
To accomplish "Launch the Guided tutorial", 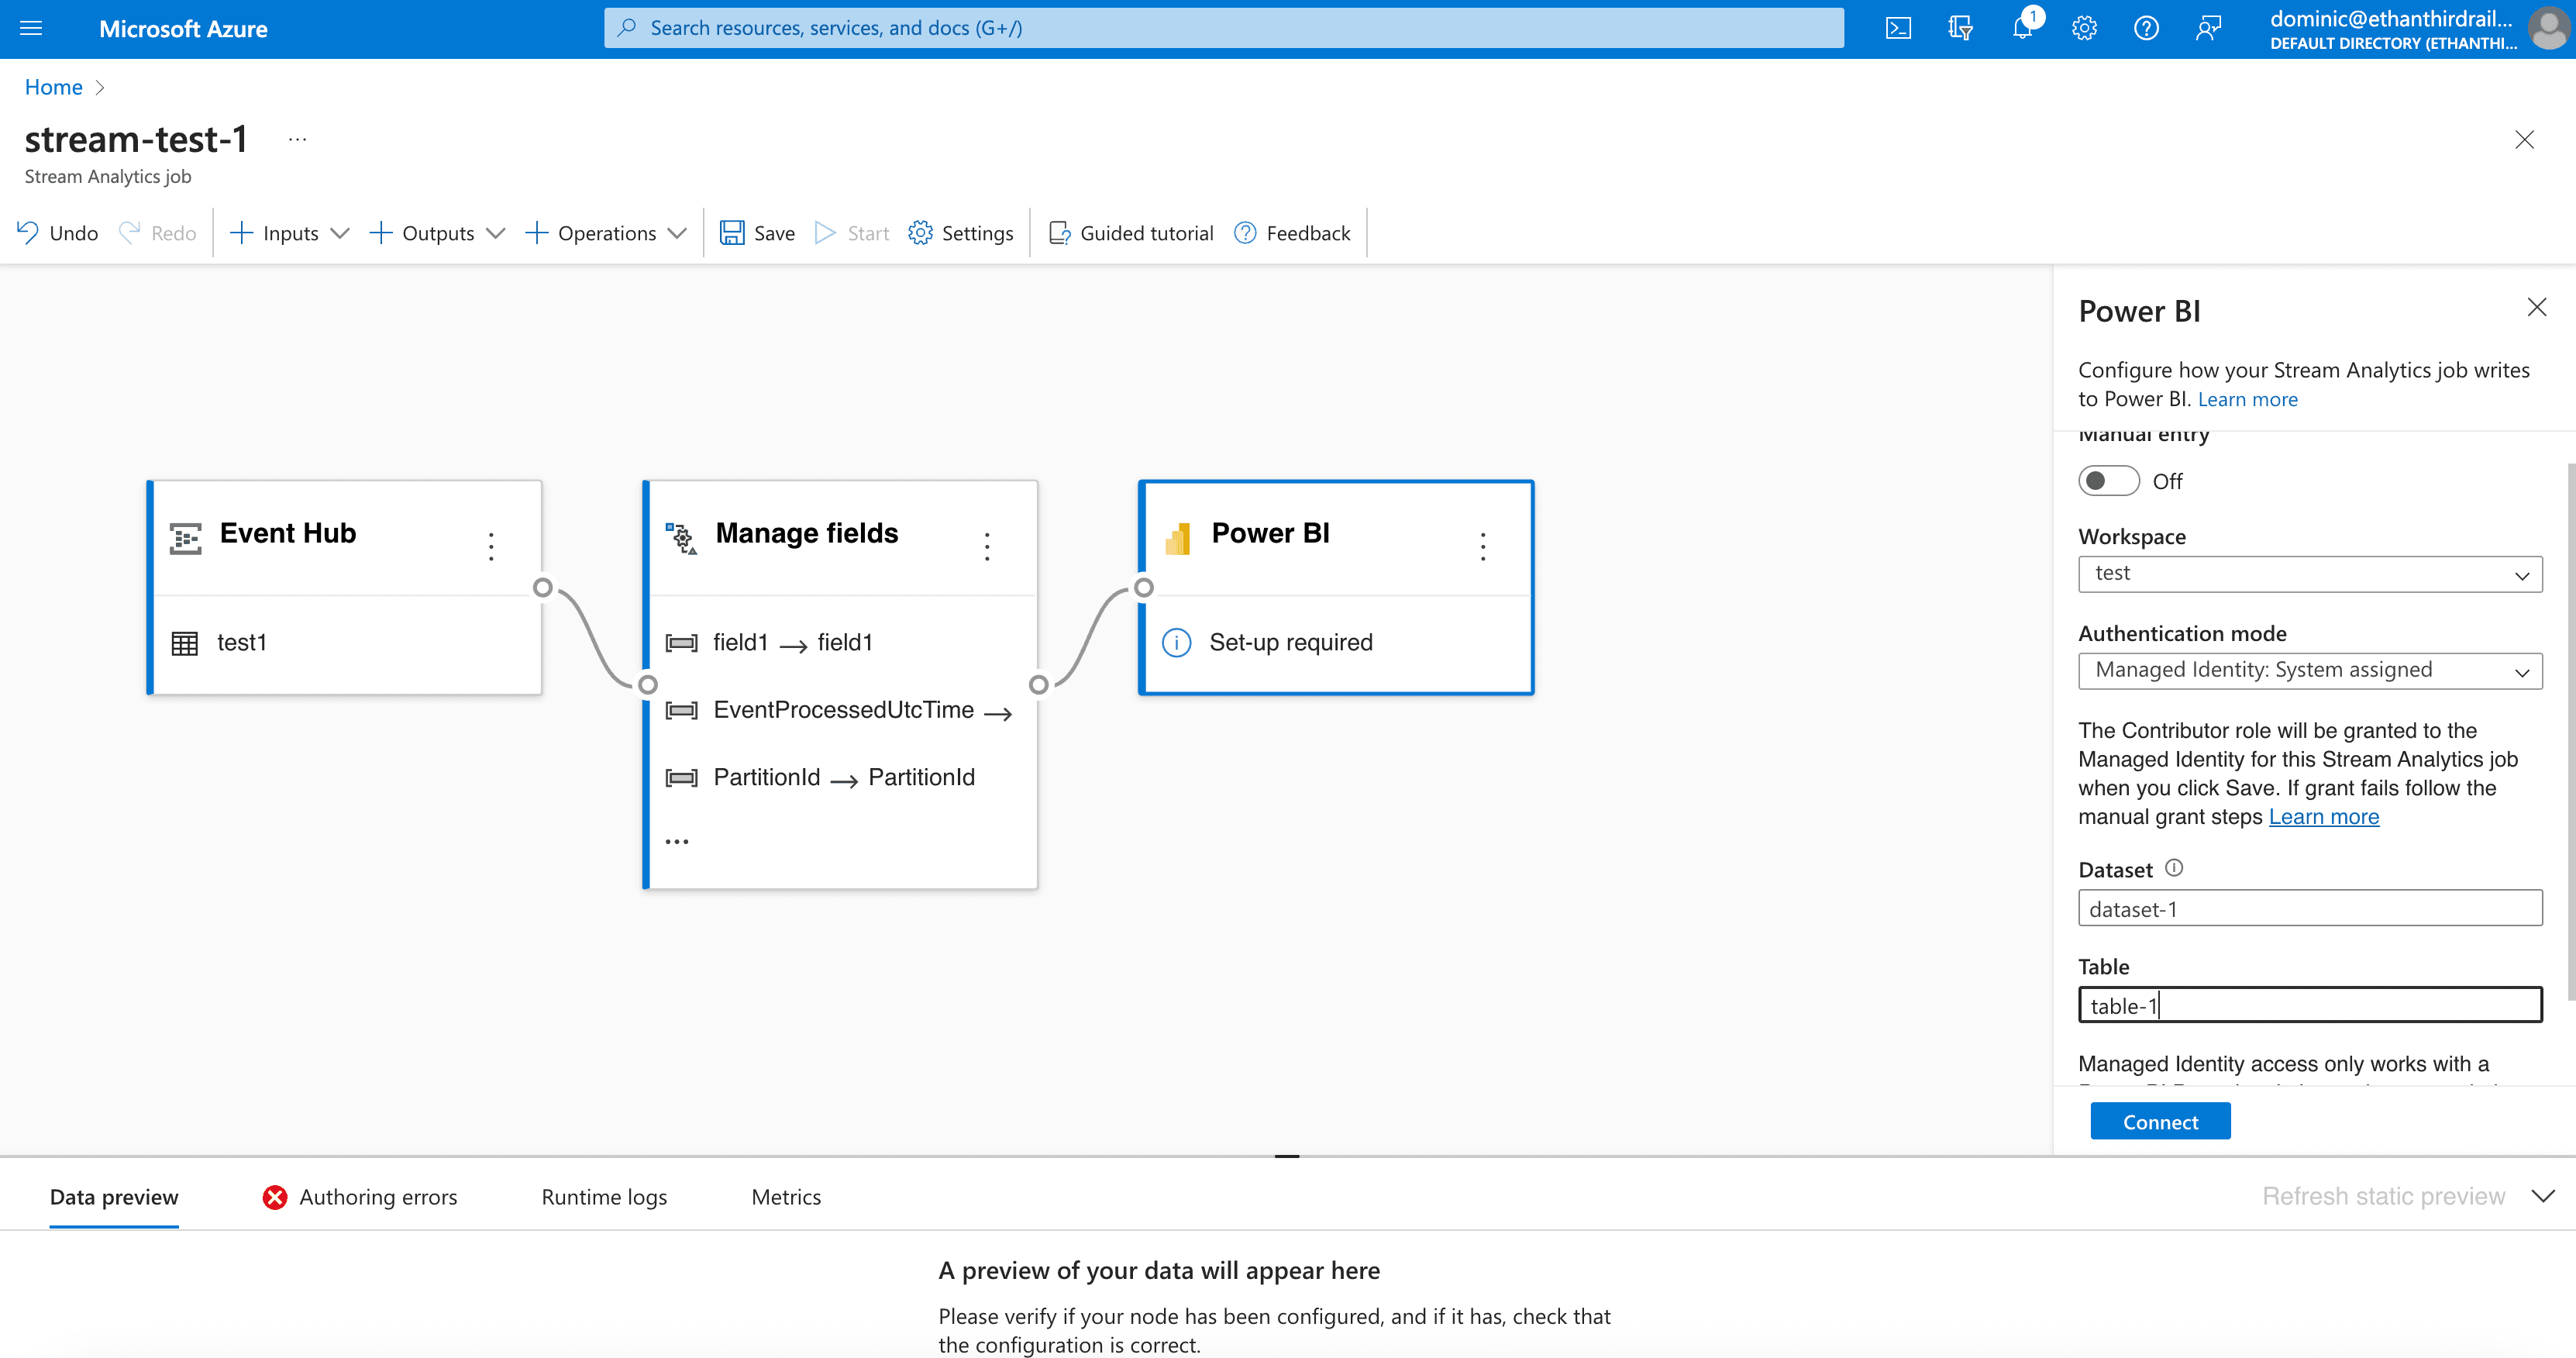I will 1131,233.
